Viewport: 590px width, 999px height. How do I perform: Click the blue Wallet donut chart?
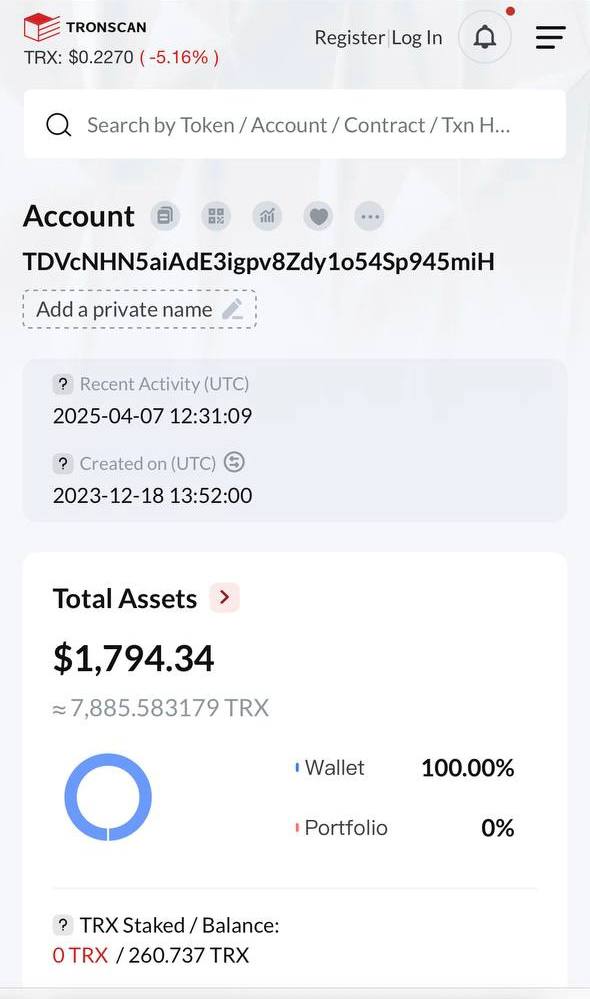[108, 797]
